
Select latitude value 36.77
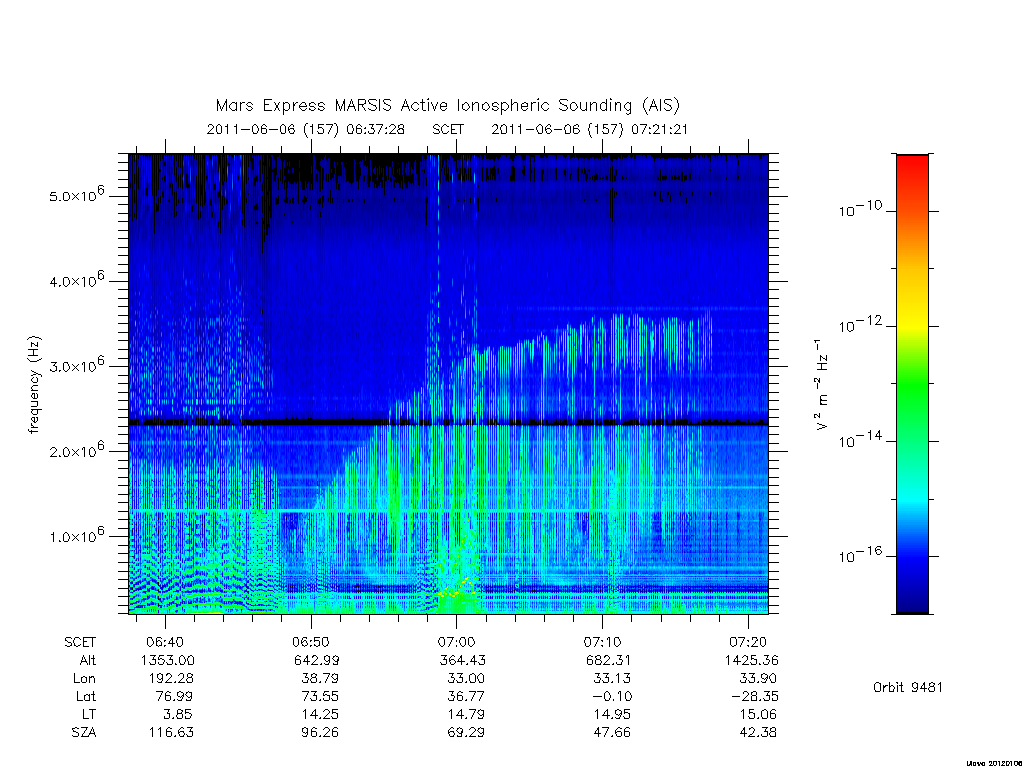[x=466, y=697]
